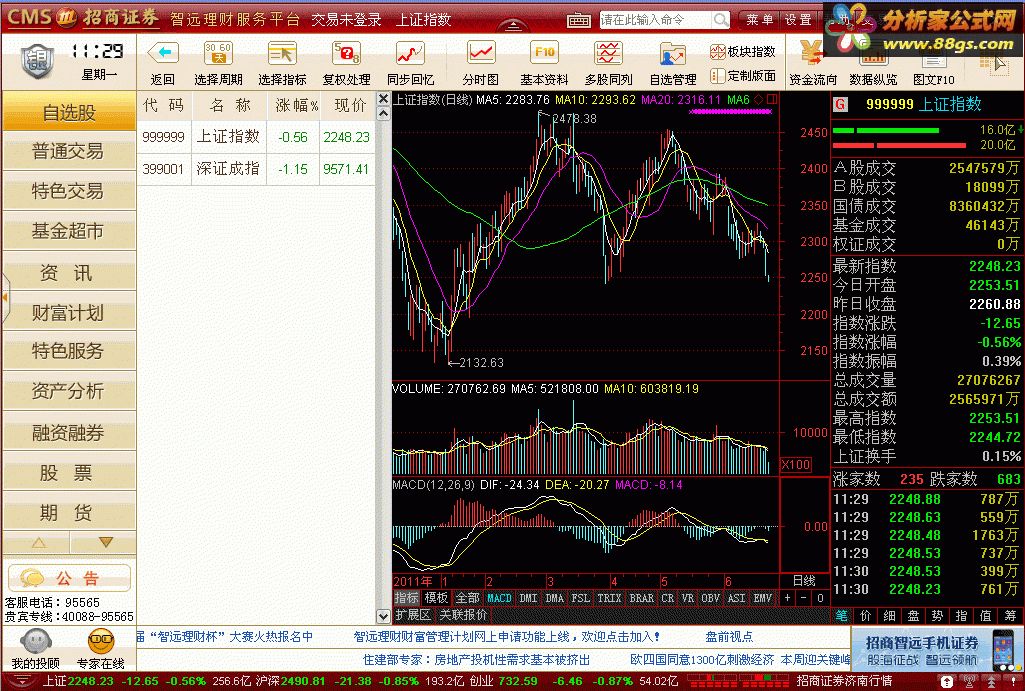Select the 全部 tab below chart
The height and width of the screenshot is (691, 1025).
(x=467, y=598)
